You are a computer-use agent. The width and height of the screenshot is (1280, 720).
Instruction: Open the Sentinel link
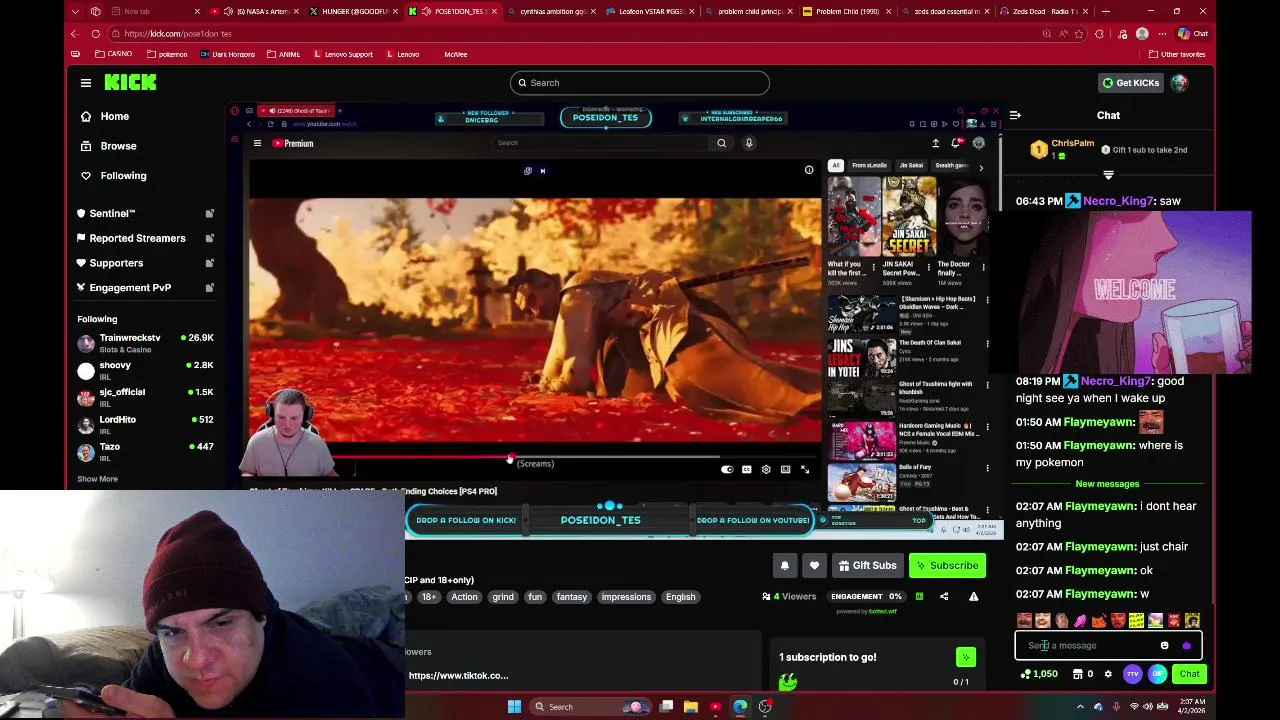(x=112, y=213)
